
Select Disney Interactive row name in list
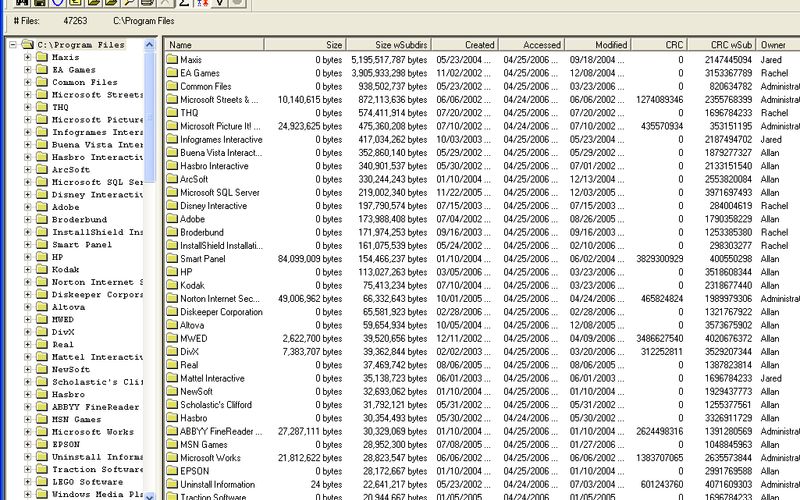coord(213,206)
